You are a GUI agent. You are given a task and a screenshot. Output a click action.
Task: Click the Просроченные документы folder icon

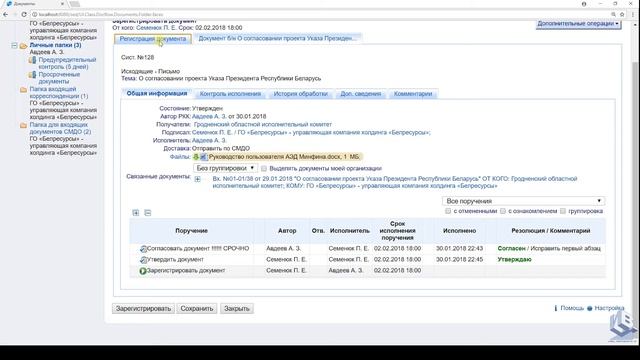click(x=33, y=75)
